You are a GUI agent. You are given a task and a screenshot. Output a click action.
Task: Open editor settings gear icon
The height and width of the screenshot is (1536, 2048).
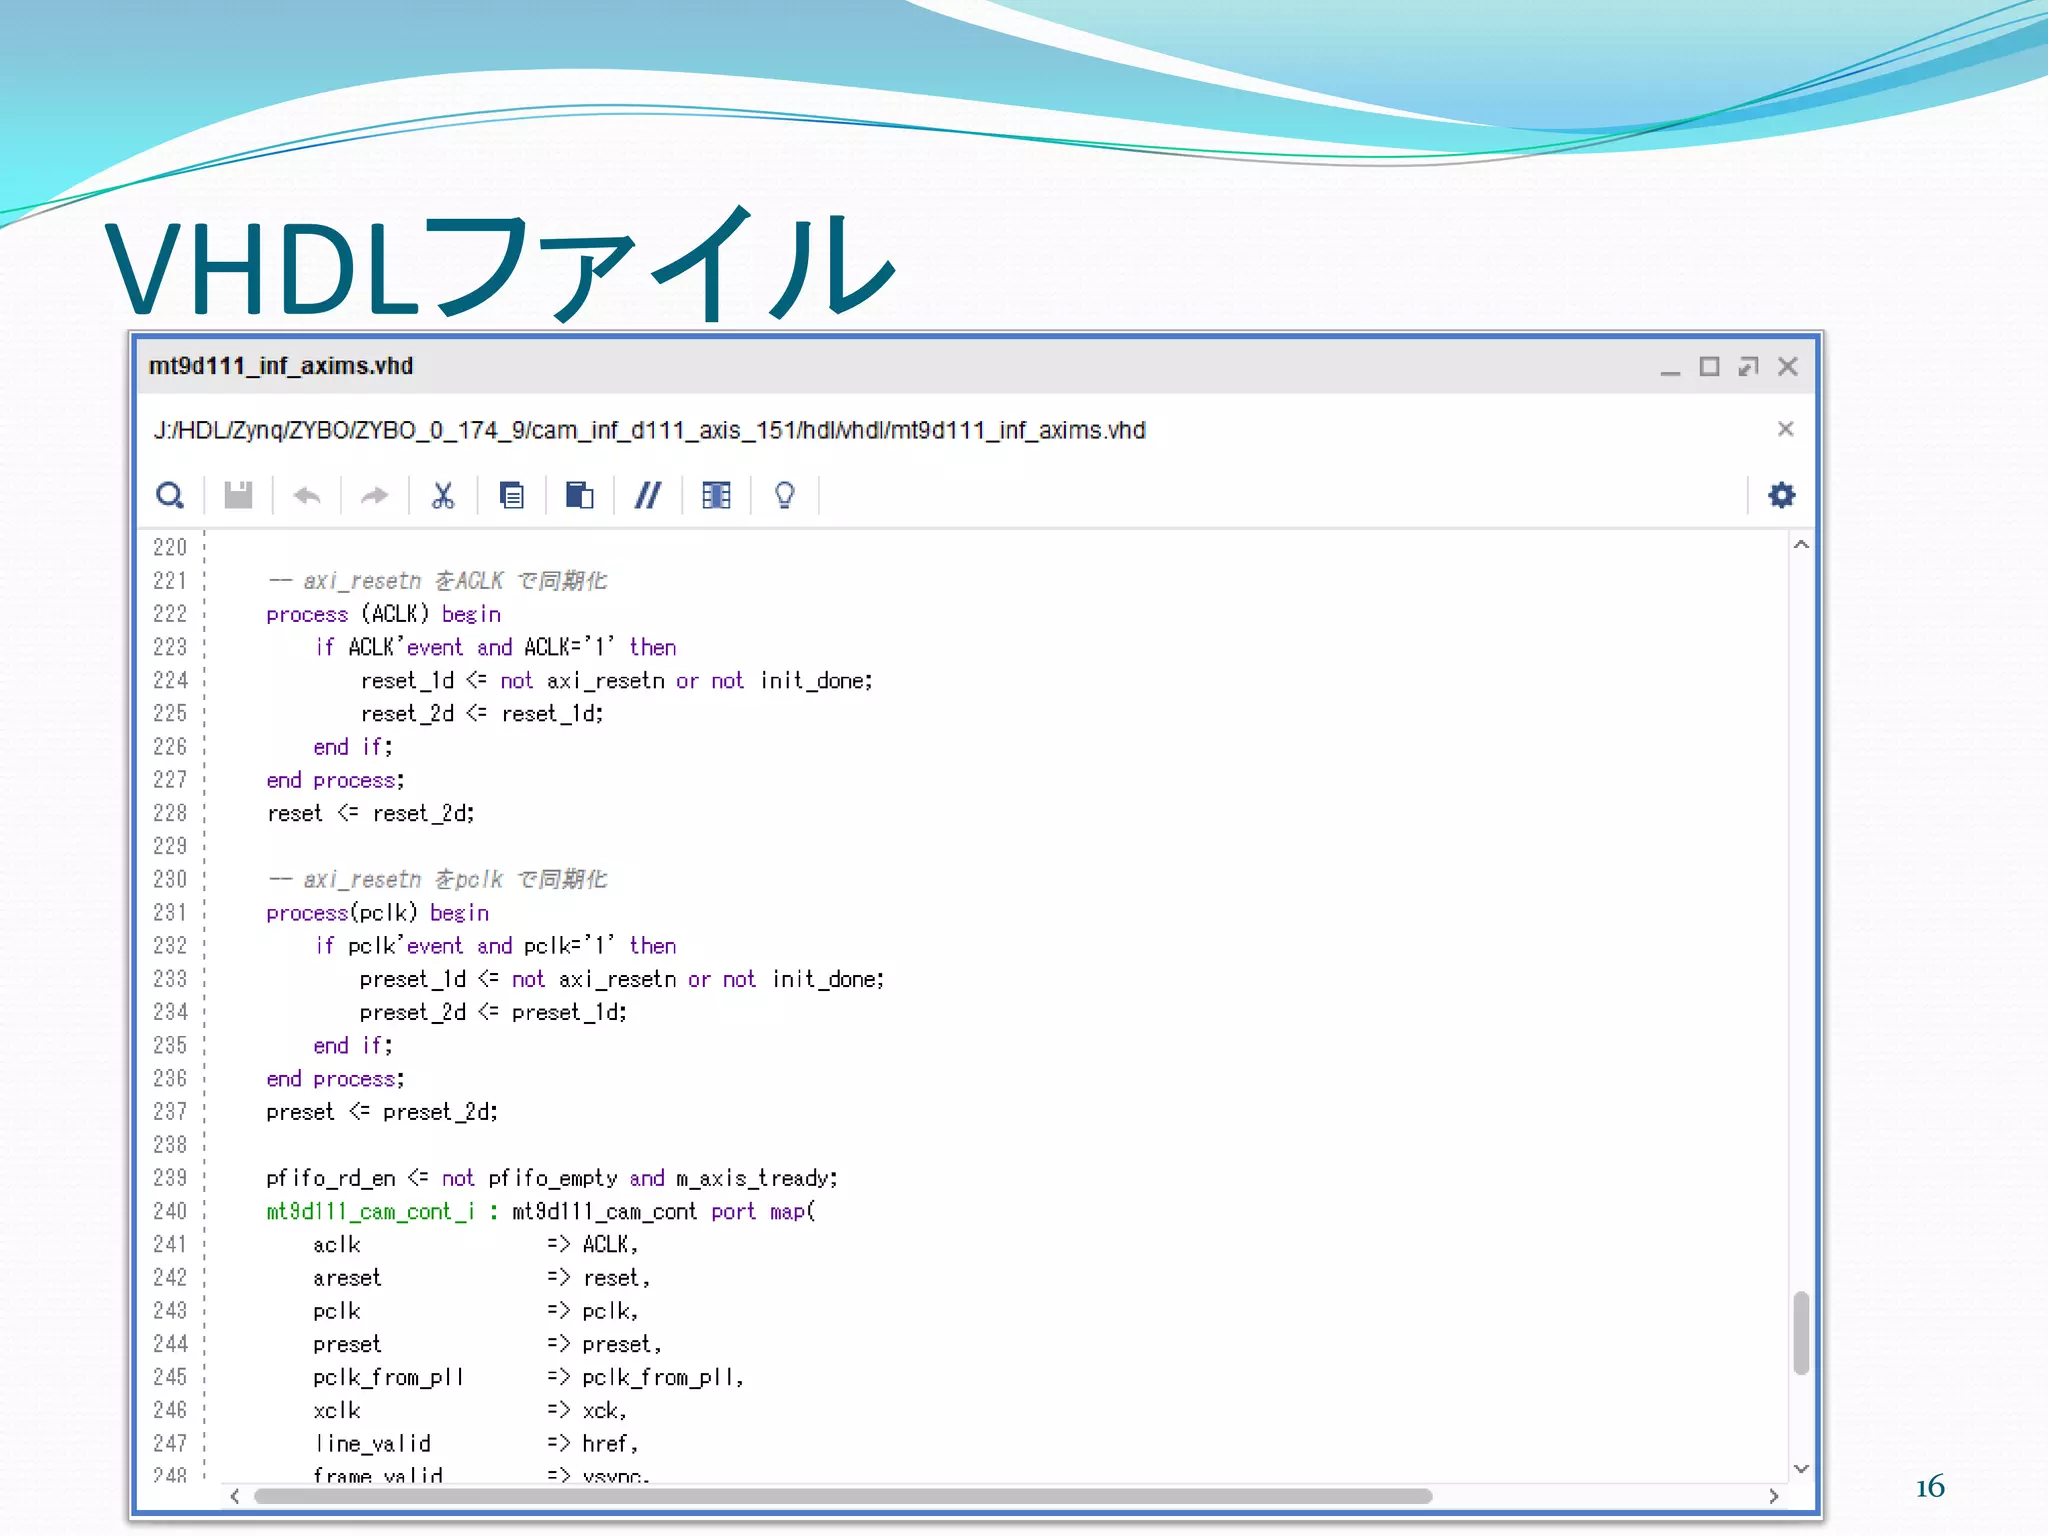pyautogui.click(x=1781, y=495)
